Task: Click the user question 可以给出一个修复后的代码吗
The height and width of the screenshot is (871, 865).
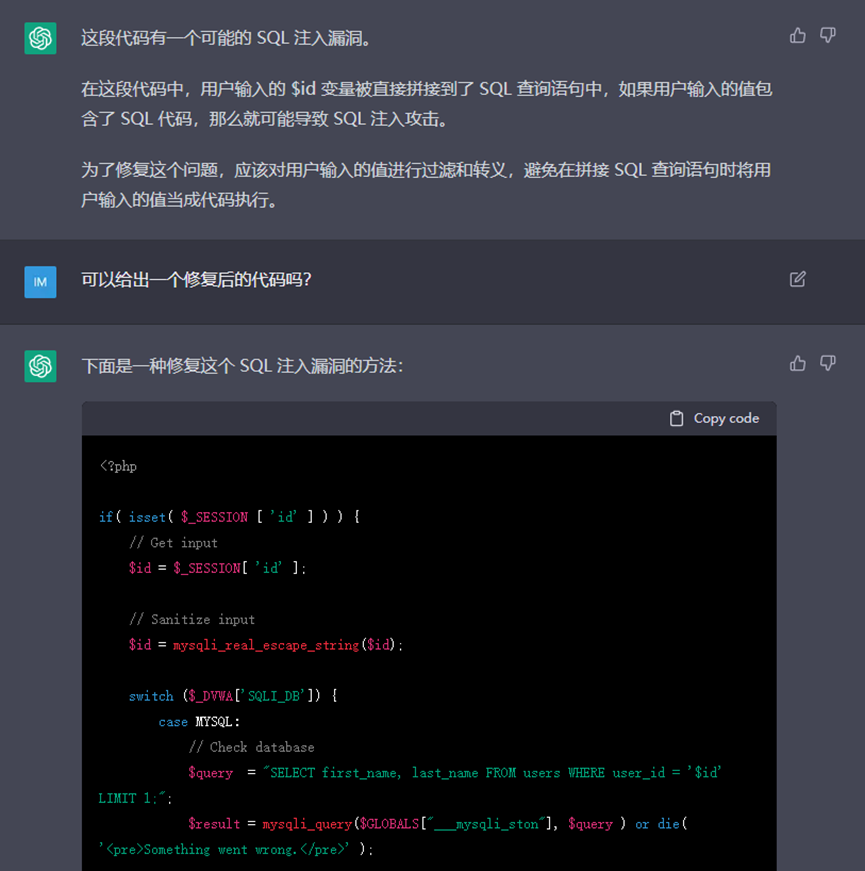Action: pos(196,280)
